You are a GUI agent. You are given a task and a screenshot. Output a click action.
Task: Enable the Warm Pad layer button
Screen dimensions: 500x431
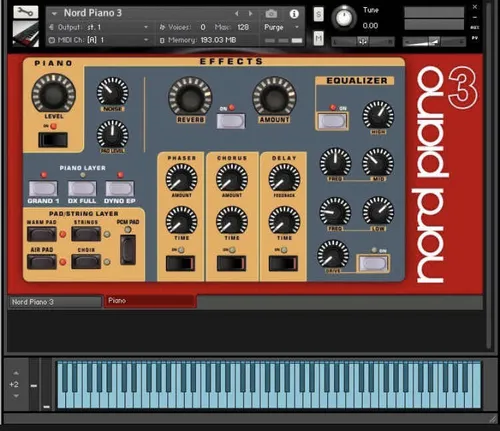click(x=42, y=234)
